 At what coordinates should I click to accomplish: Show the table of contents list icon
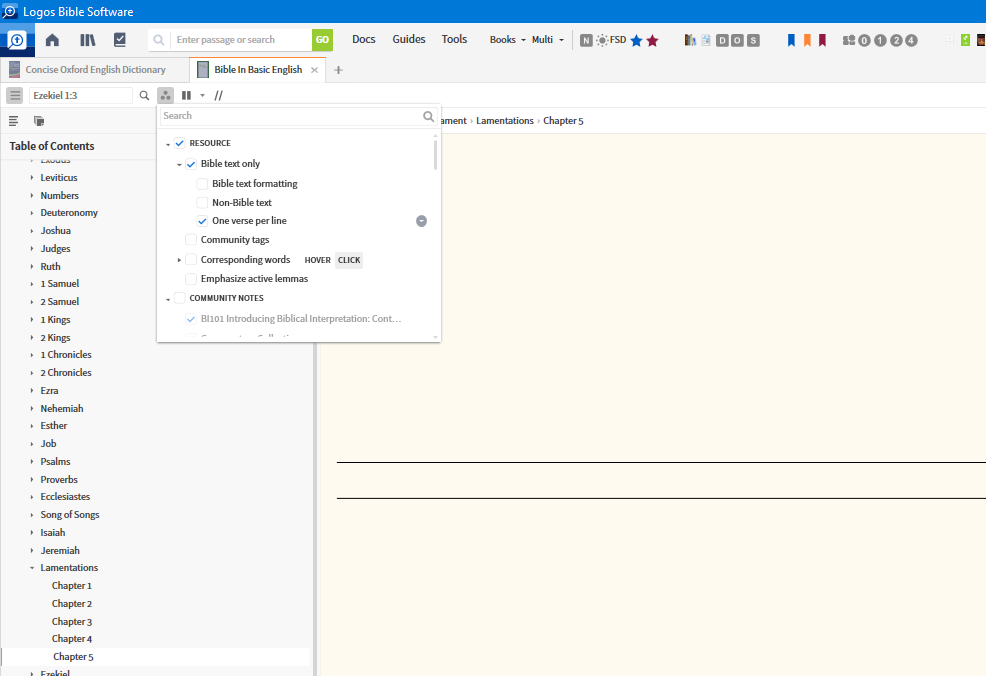click(x=13, y=121)
